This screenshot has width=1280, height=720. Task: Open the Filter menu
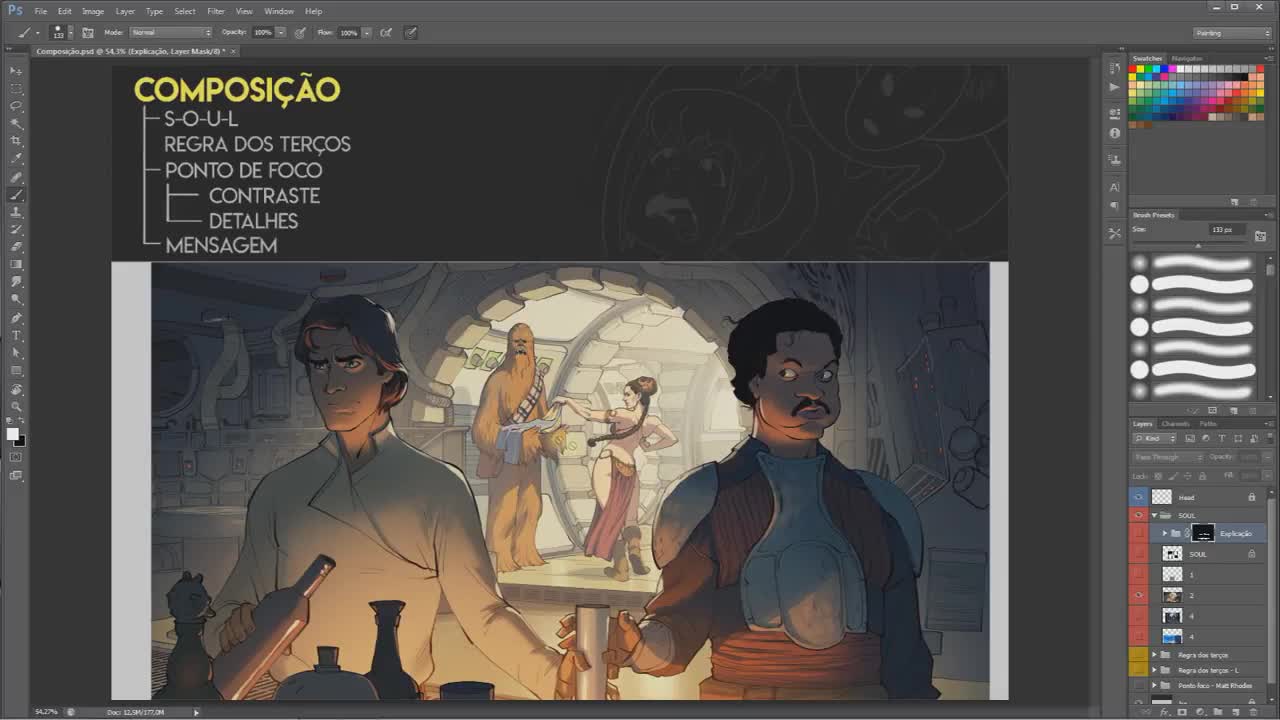pyautogui.click(x=216, y=11)
